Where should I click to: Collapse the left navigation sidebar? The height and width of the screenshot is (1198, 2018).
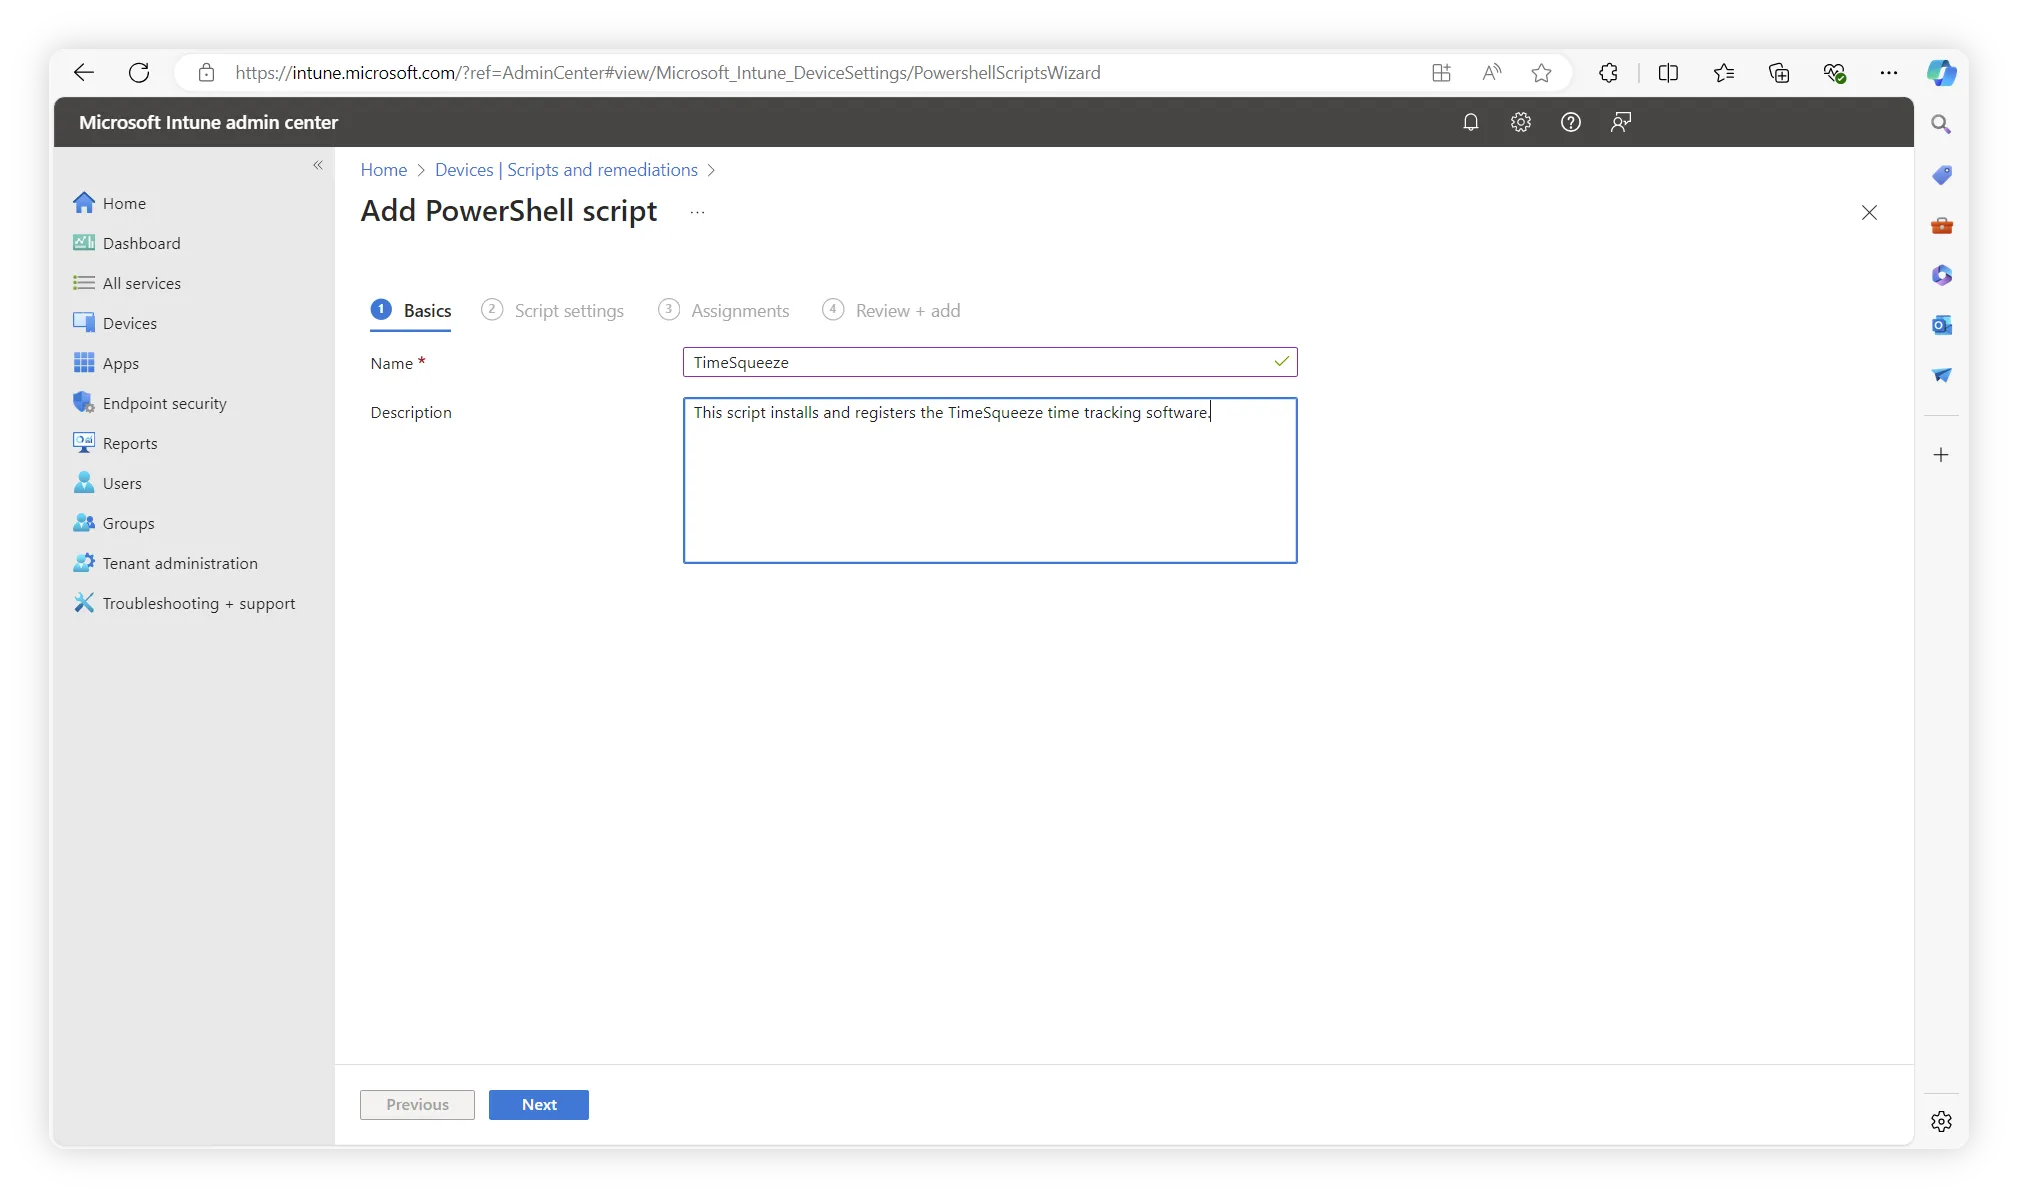click(x=318, y=165)
